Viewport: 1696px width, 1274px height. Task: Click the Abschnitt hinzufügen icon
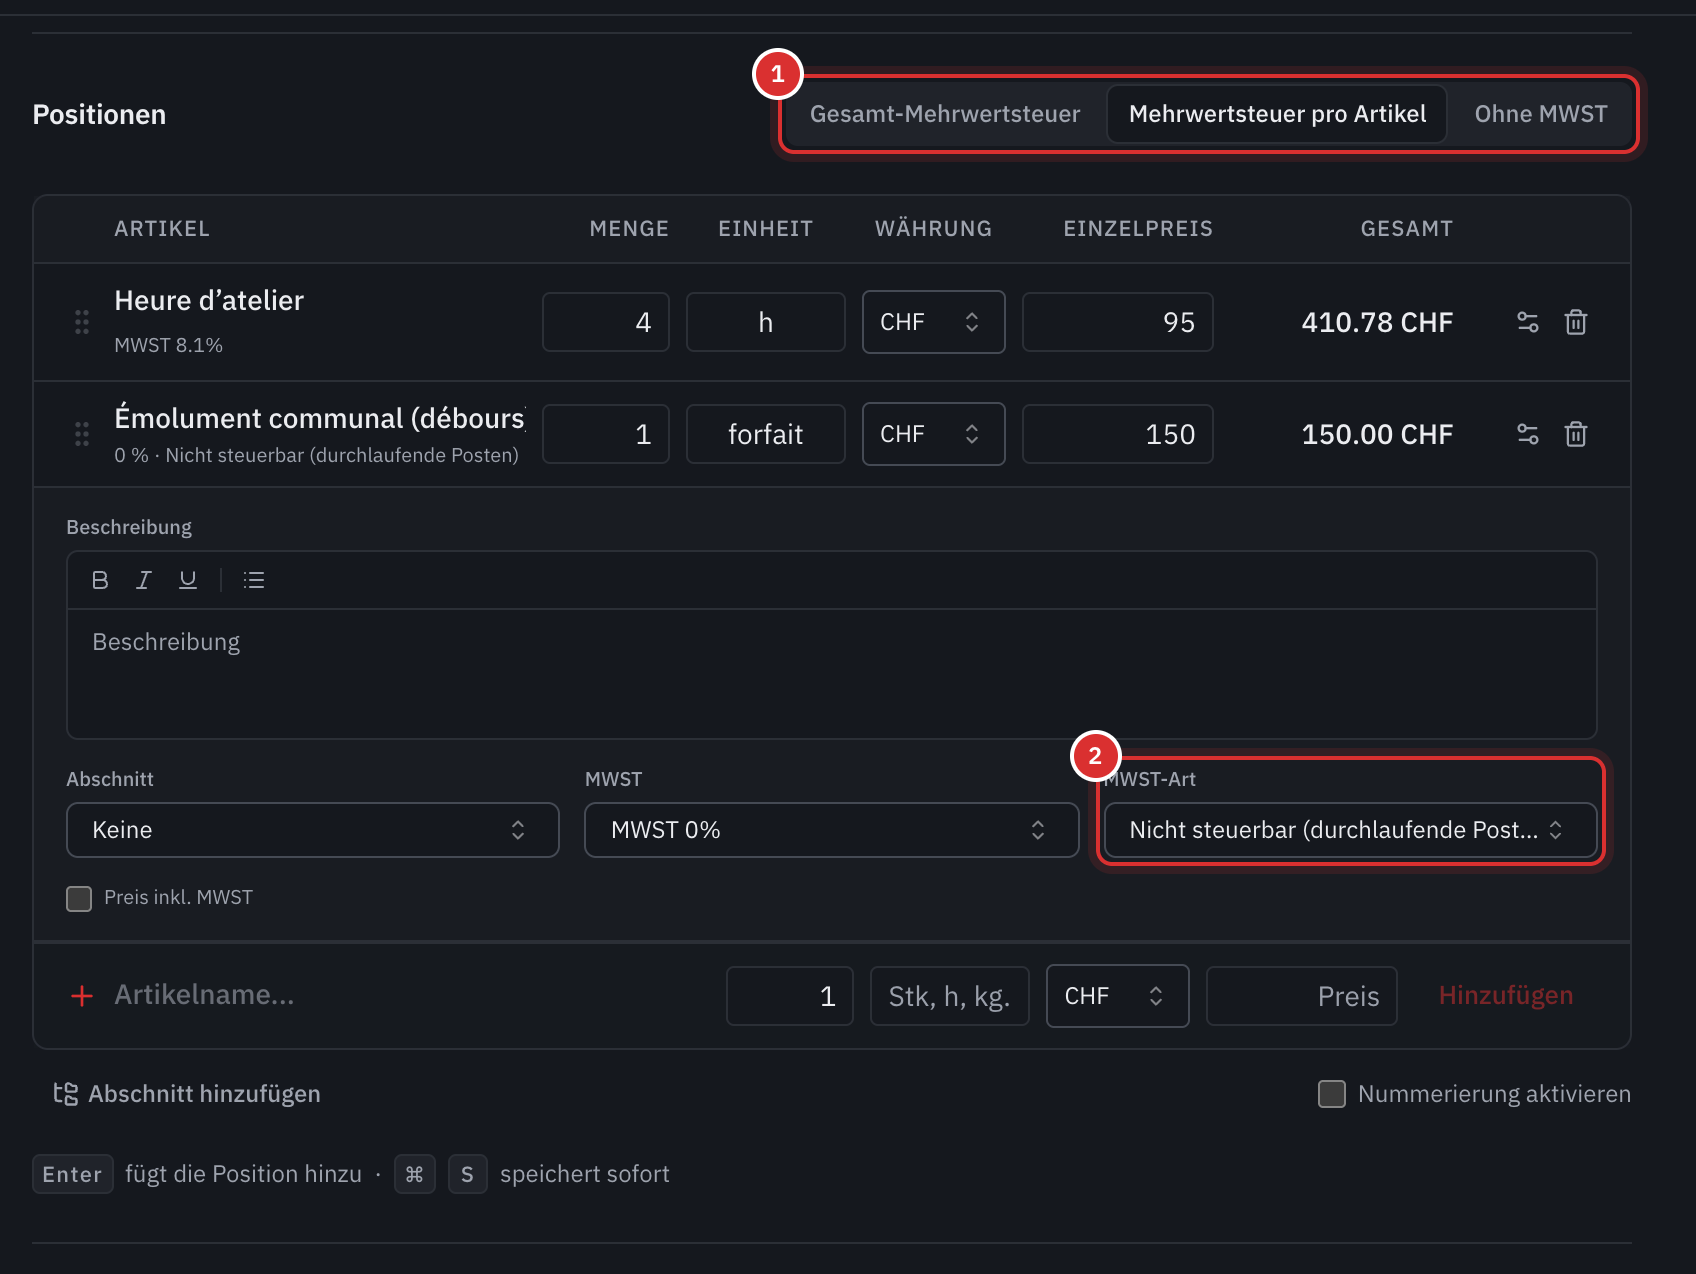(66, 1094)
